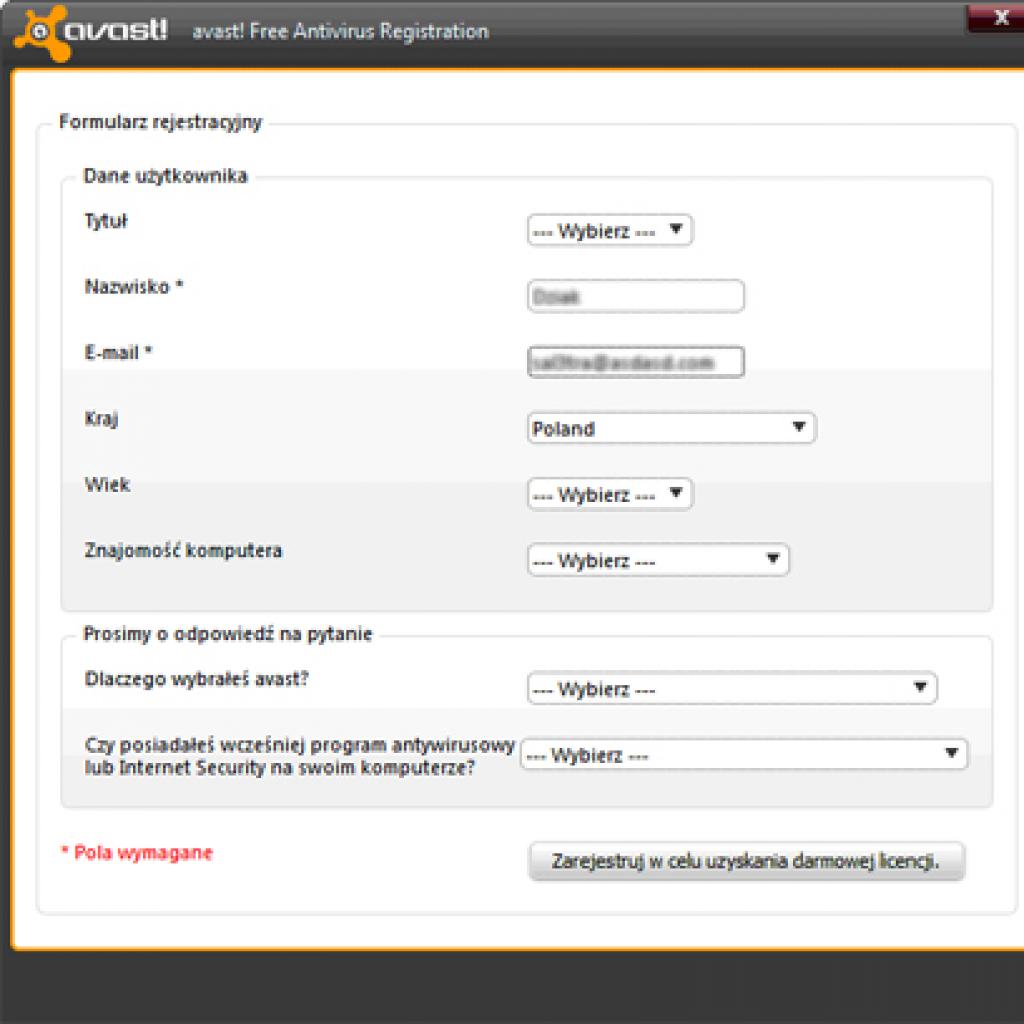Close the avast! registration window
This screenshot has width=1024, height=1024.
click(x=997, y=17)
